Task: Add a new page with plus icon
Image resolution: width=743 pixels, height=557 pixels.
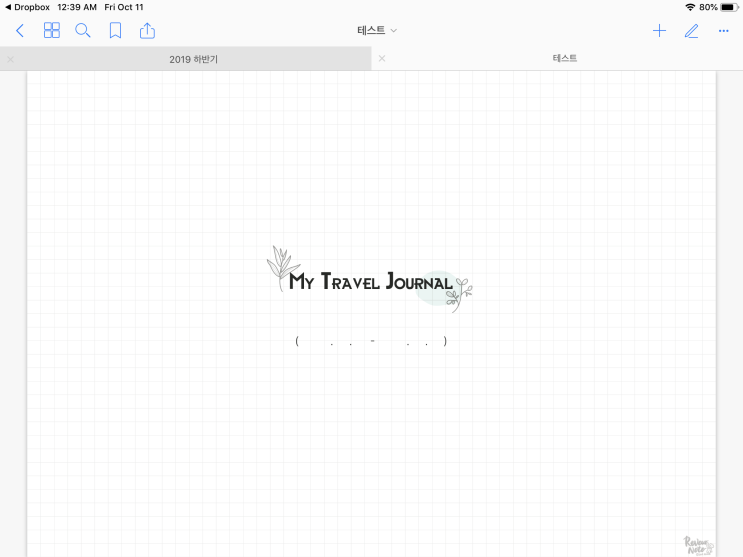Action: [659, 31]
